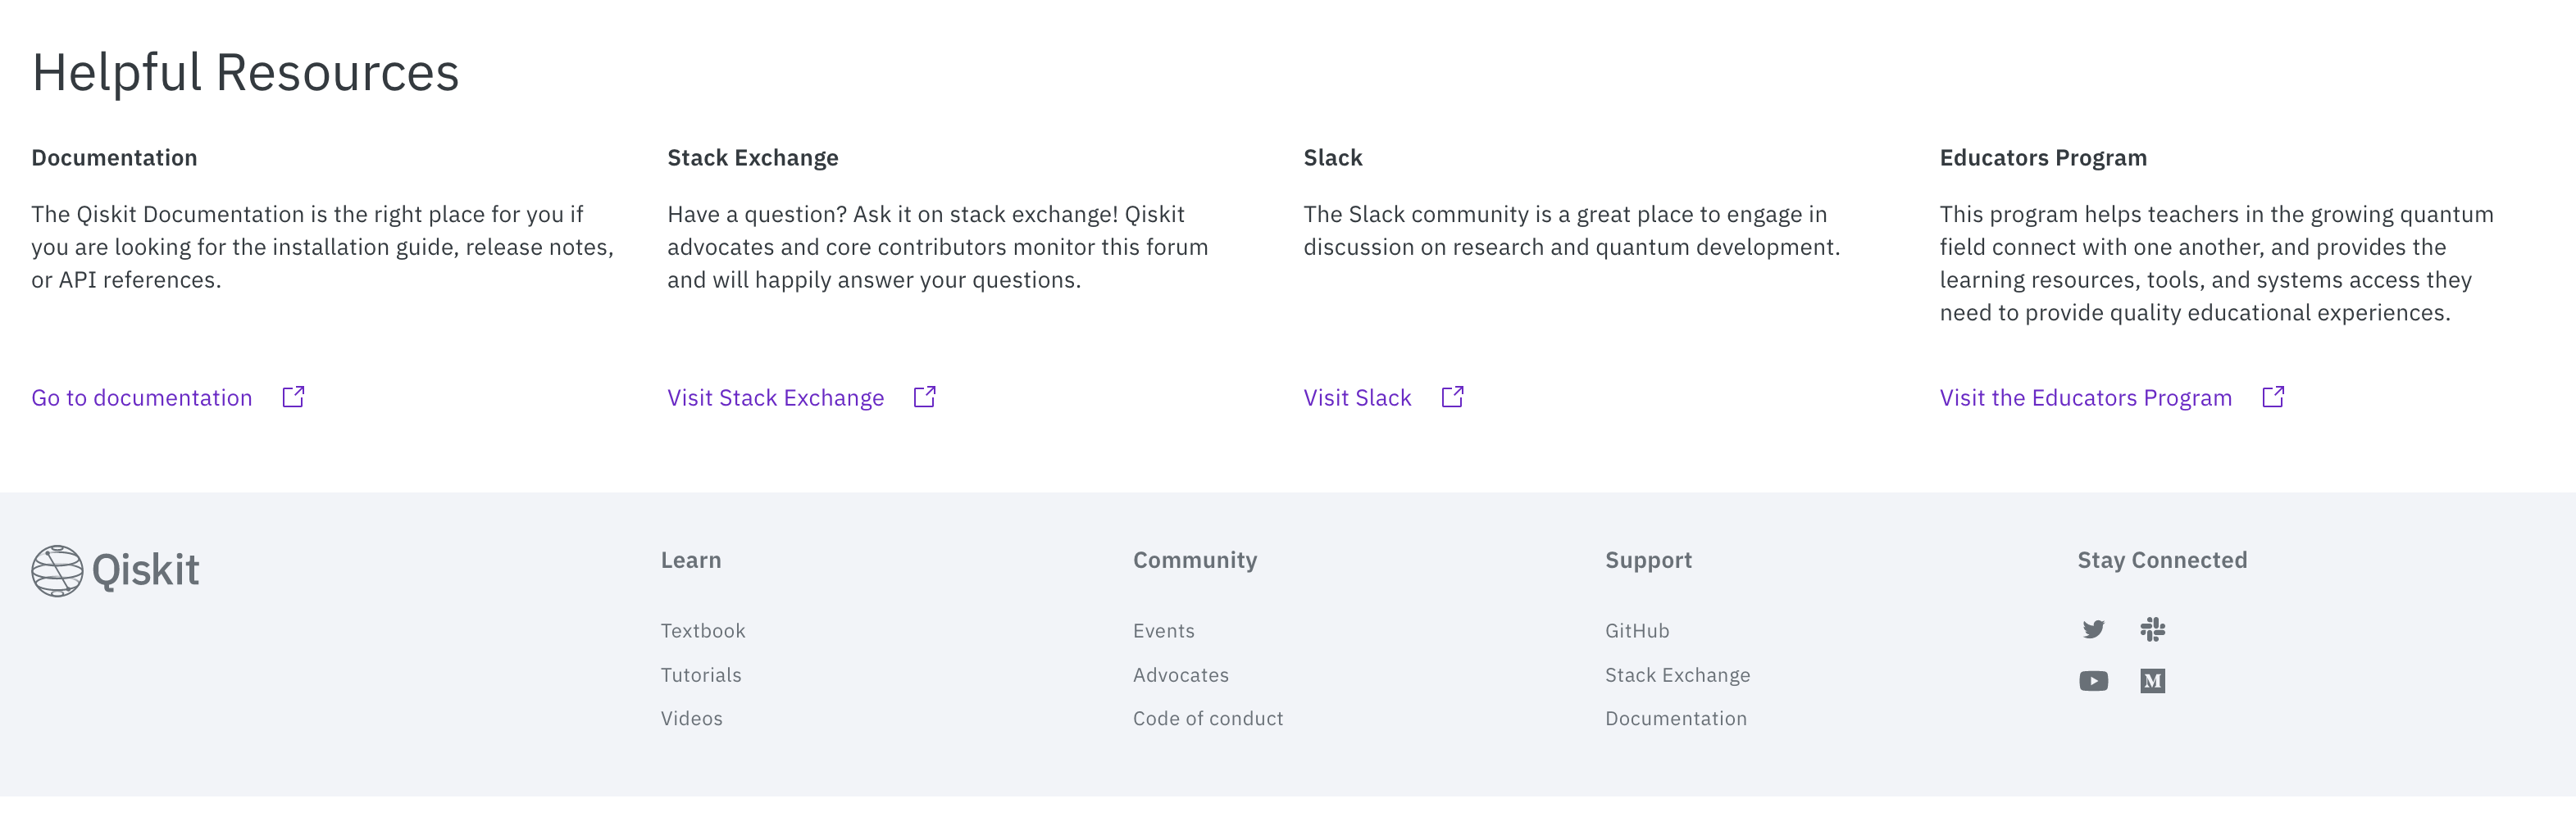
Task: Click the Slack icon under Stay Connected
Action: click(2152, 630)
